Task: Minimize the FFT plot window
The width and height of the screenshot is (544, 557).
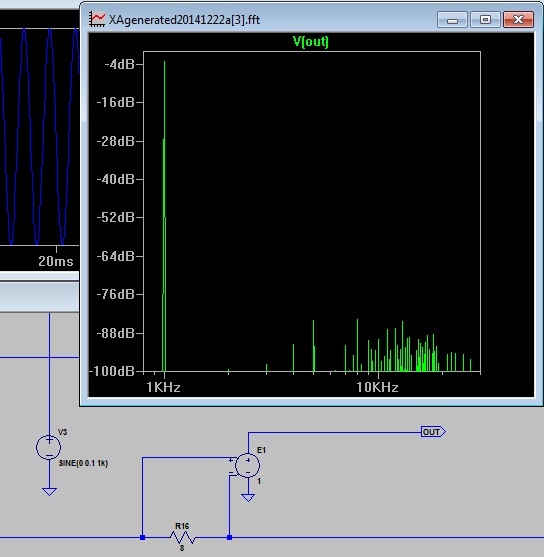Action: point(452,19)
